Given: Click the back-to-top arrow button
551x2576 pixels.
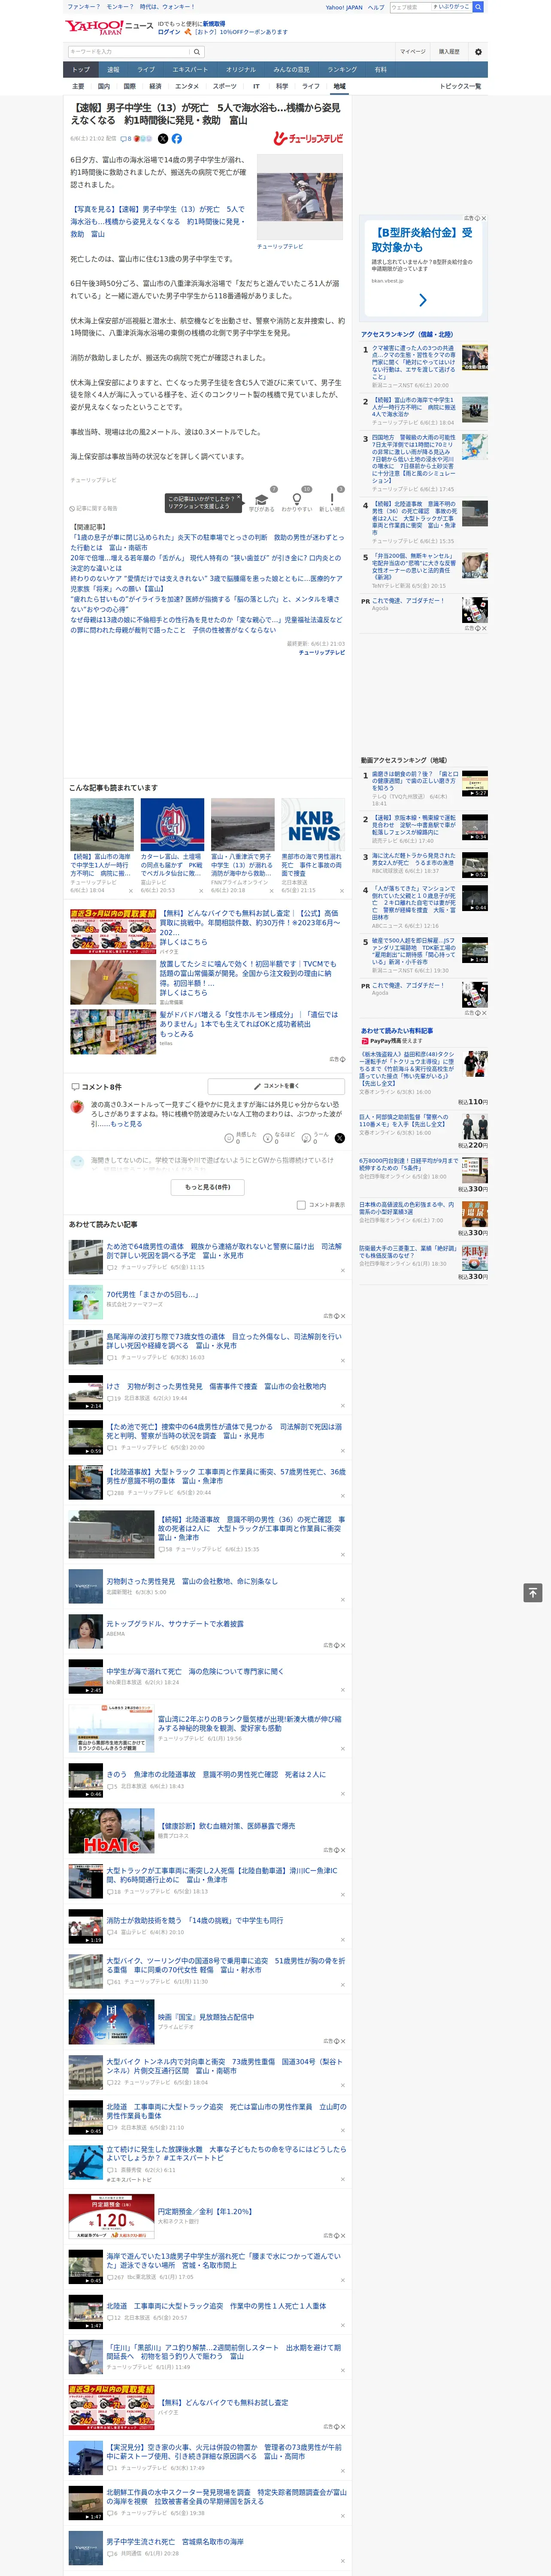Looking at the screenshot, I should click(x=533, y=1593).
